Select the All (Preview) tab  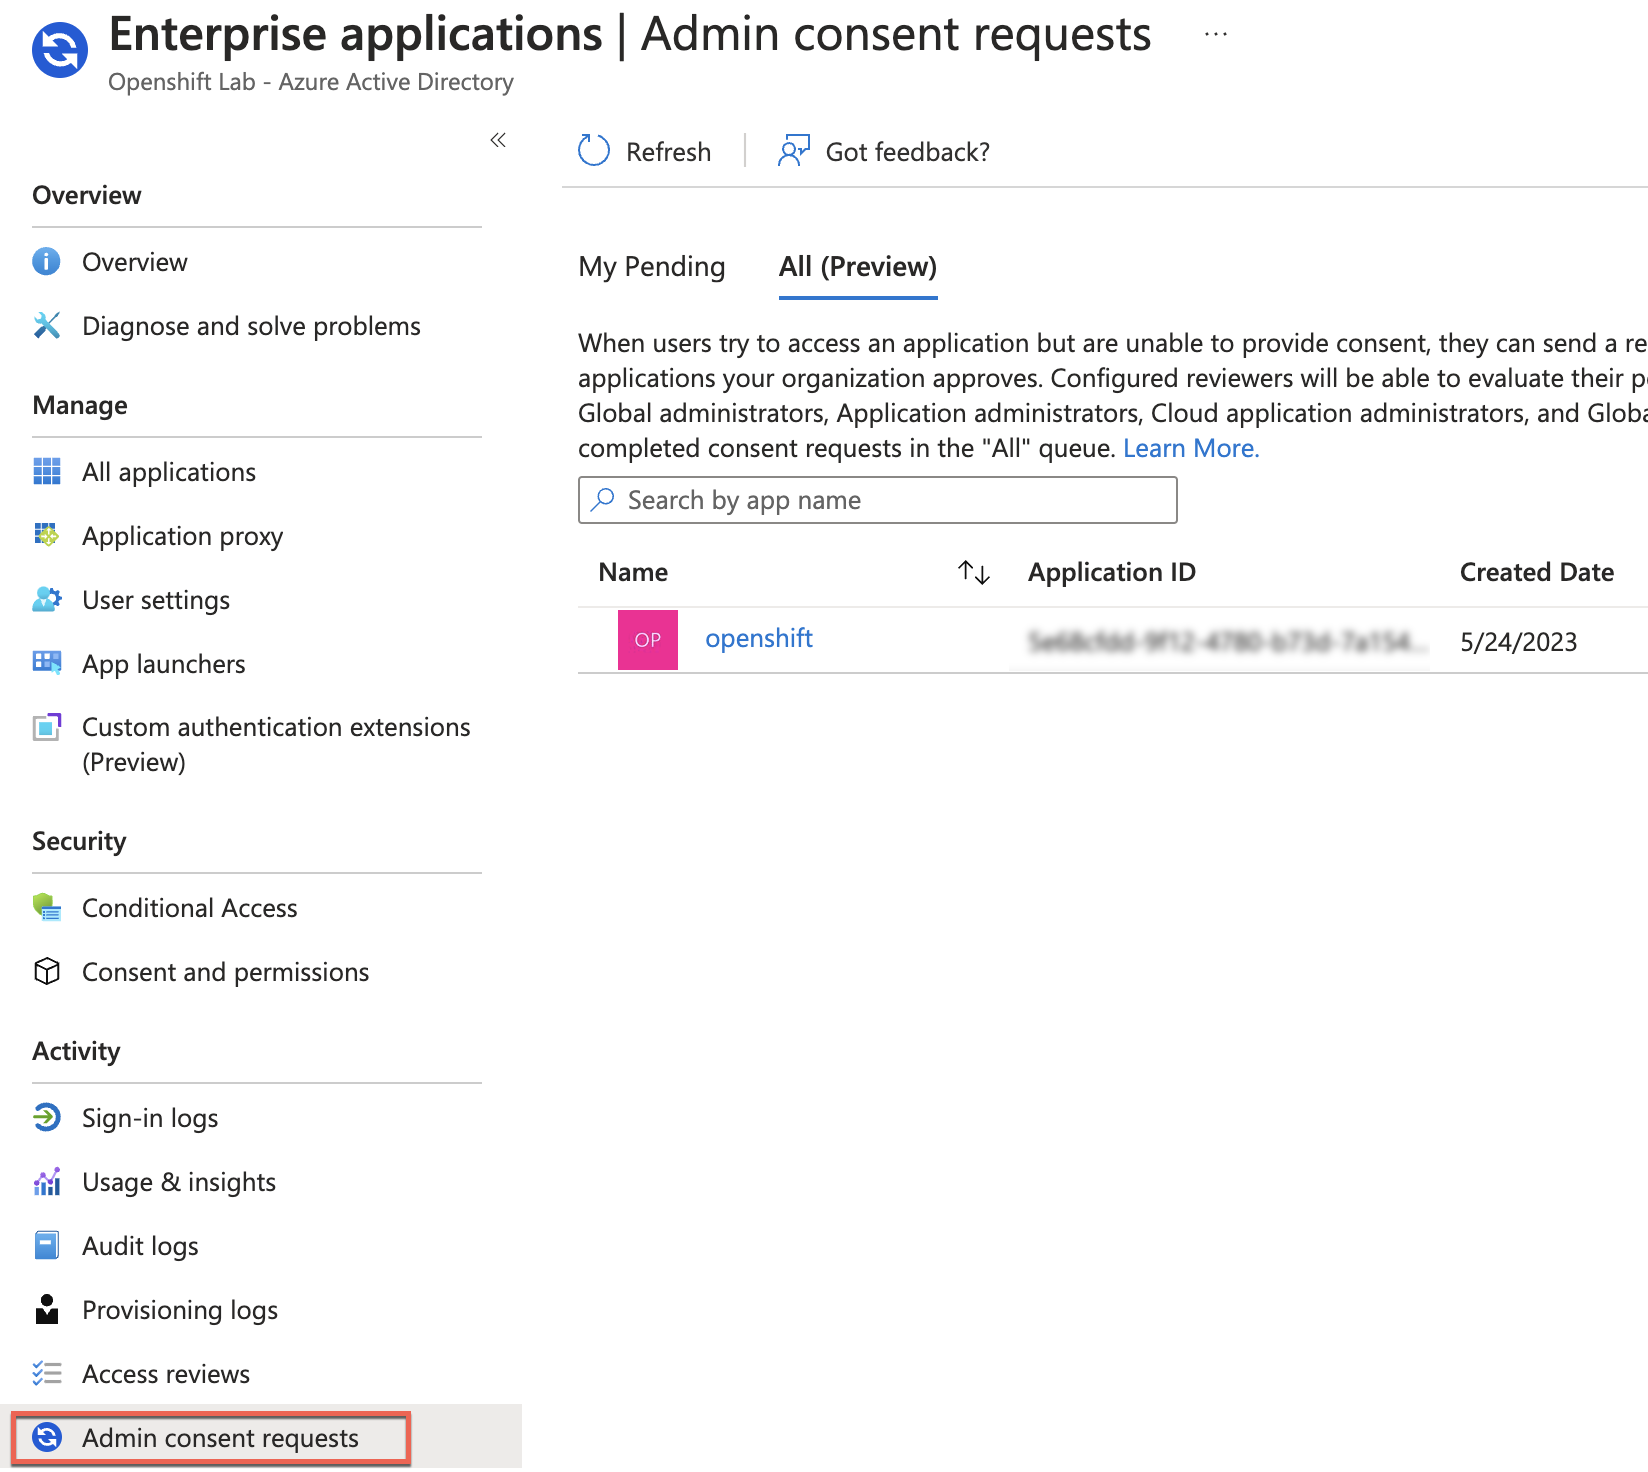pyautogui.click(x=857, y=266)
